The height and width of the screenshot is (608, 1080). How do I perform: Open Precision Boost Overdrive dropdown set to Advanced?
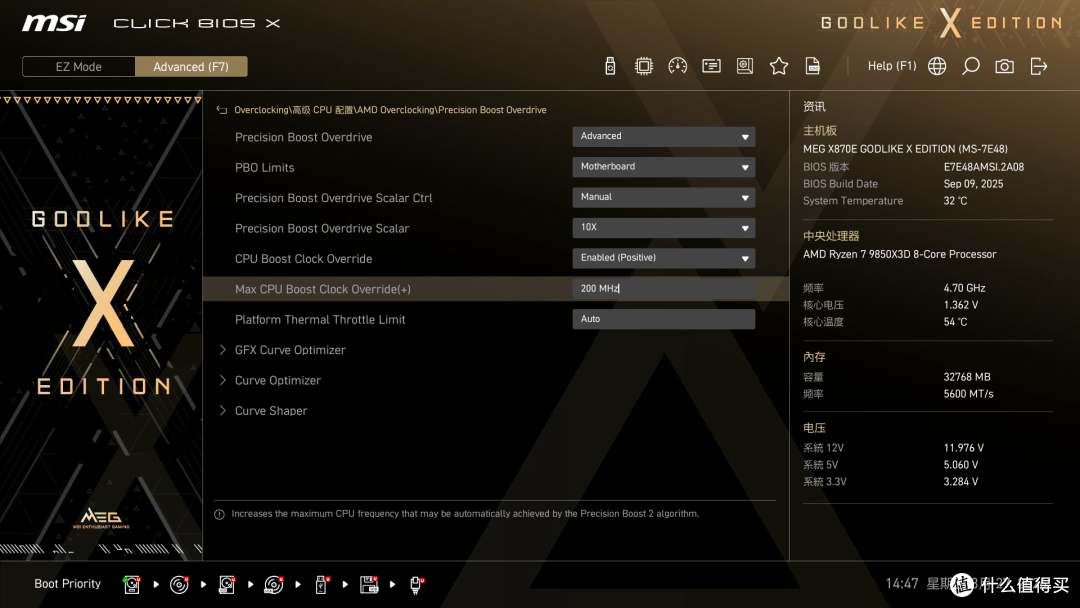(x=663, y=136)
